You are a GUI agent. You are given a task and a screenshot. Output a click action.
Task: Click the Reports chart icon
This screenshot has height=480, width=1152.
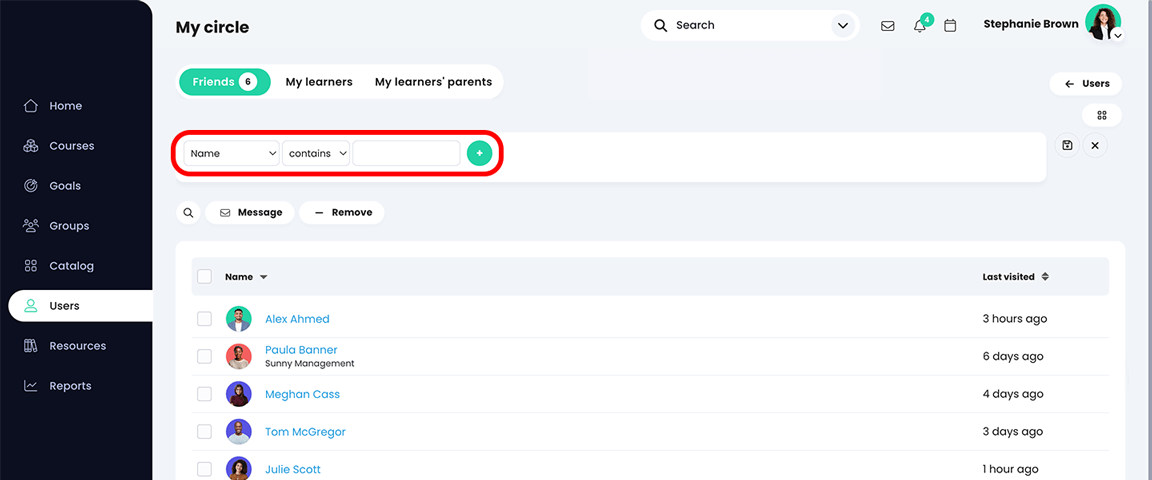[x=30, y=385]
